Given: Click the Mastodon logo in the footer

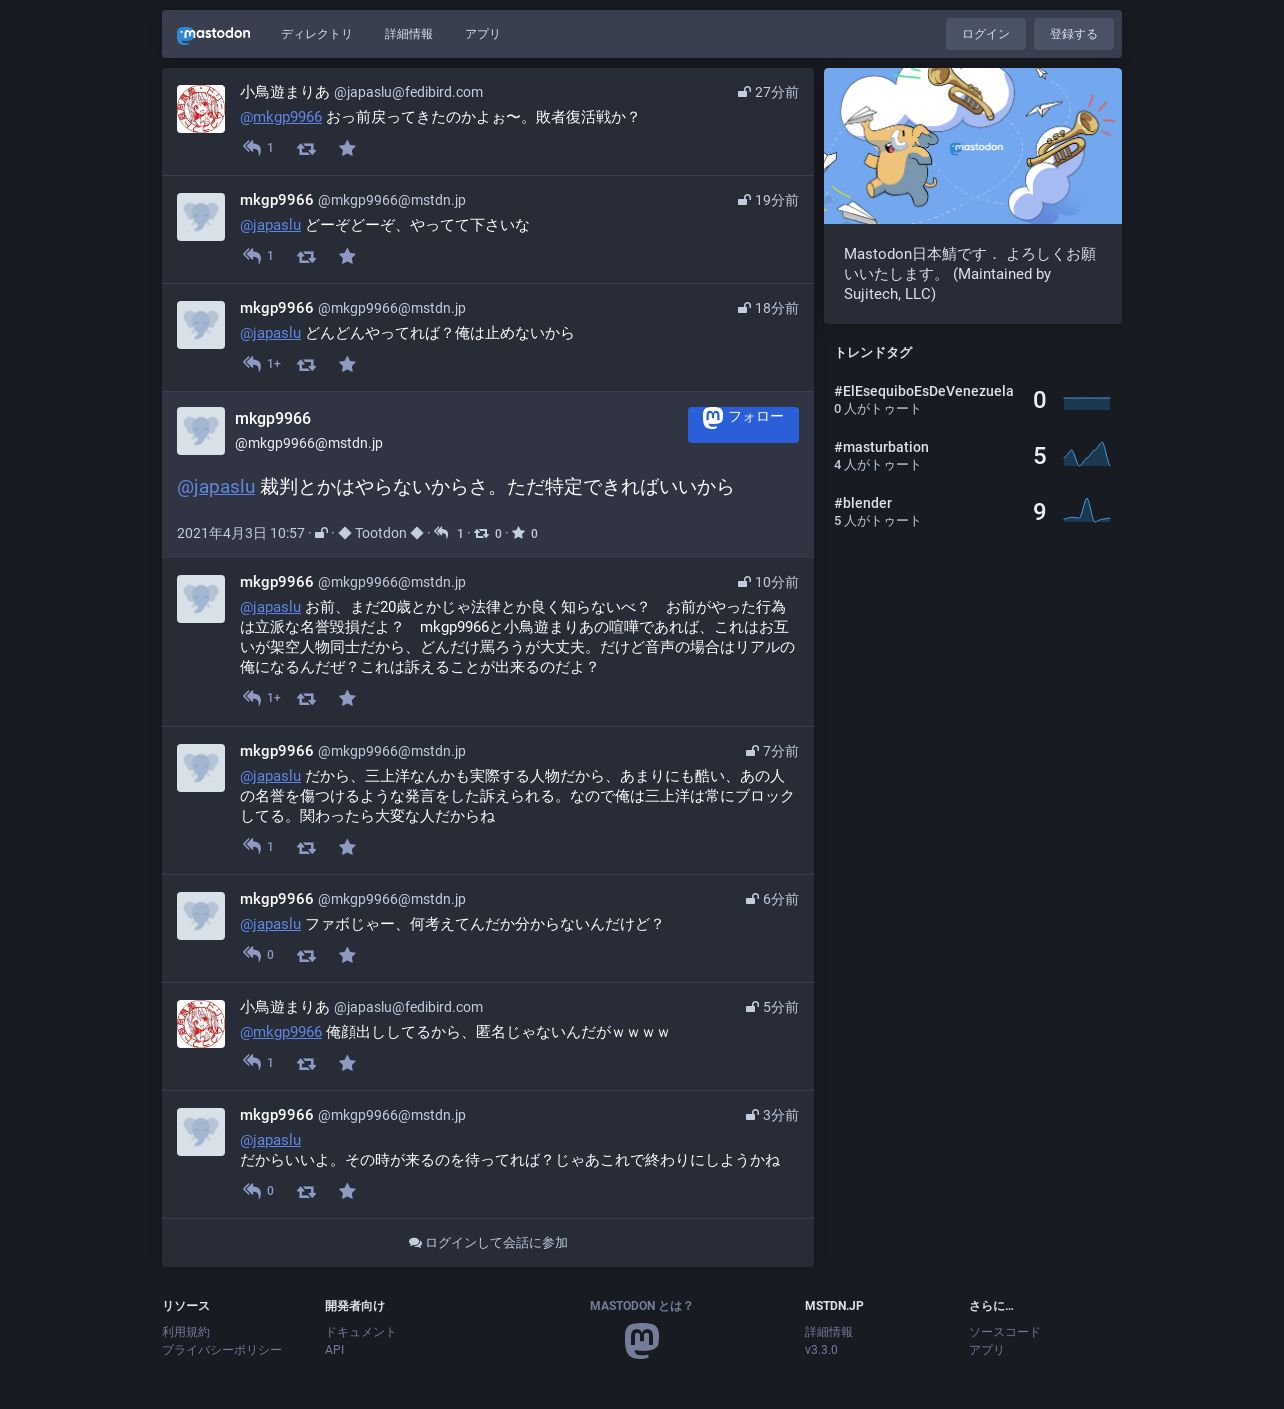Looking at the screenshot, I should [642, 1341].
